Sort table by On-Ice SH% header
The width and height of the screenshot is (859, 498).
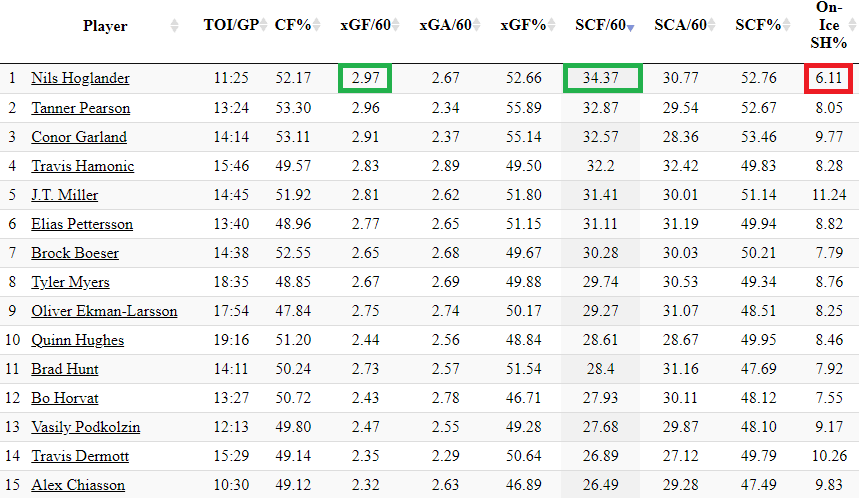(829, 25)
